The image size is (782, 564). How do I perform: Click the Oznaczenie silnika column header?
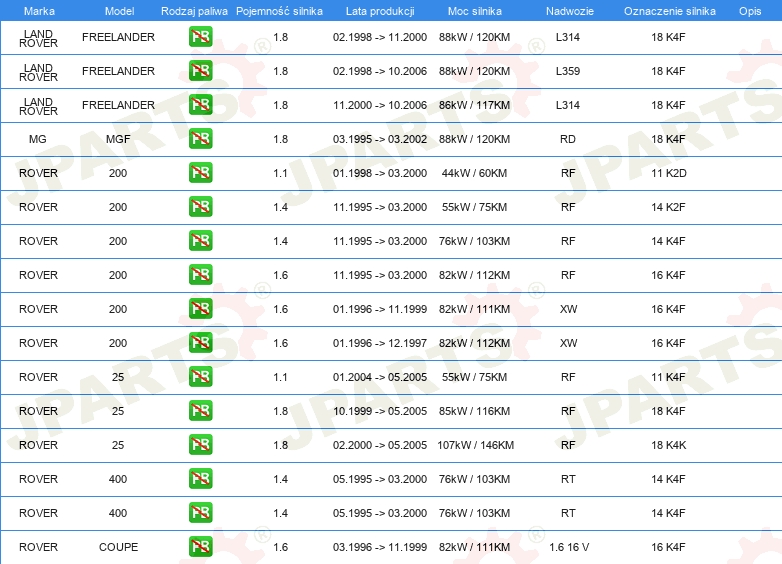point(670,11)
